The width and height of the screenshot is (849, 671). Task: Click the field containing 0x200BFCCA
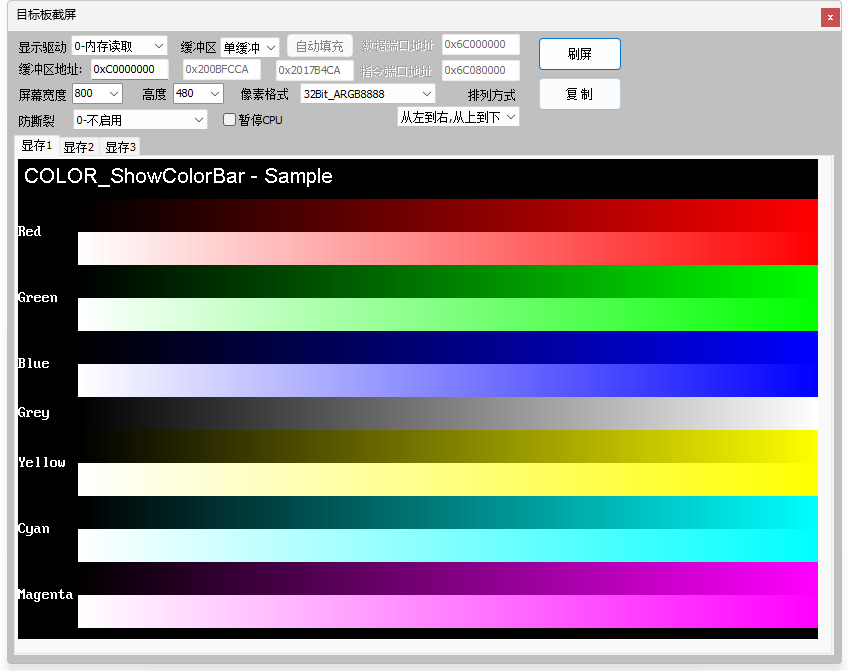pyautogui.click(x=221, y=69)
